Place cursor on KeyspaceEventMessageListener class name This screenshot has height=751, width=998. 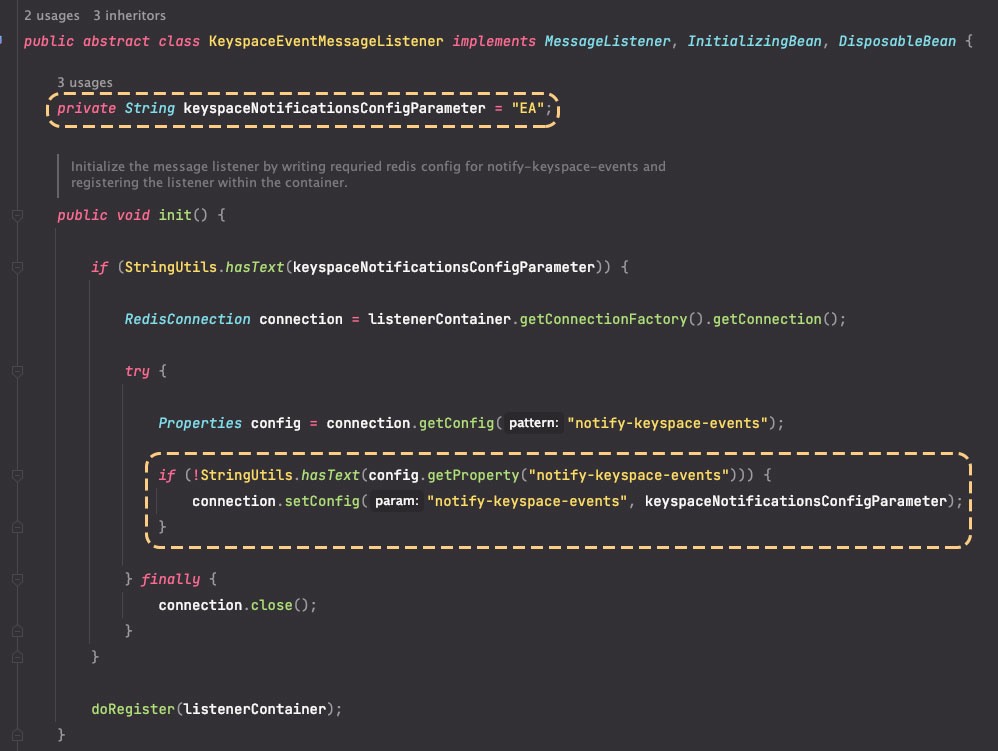[326, 41]
